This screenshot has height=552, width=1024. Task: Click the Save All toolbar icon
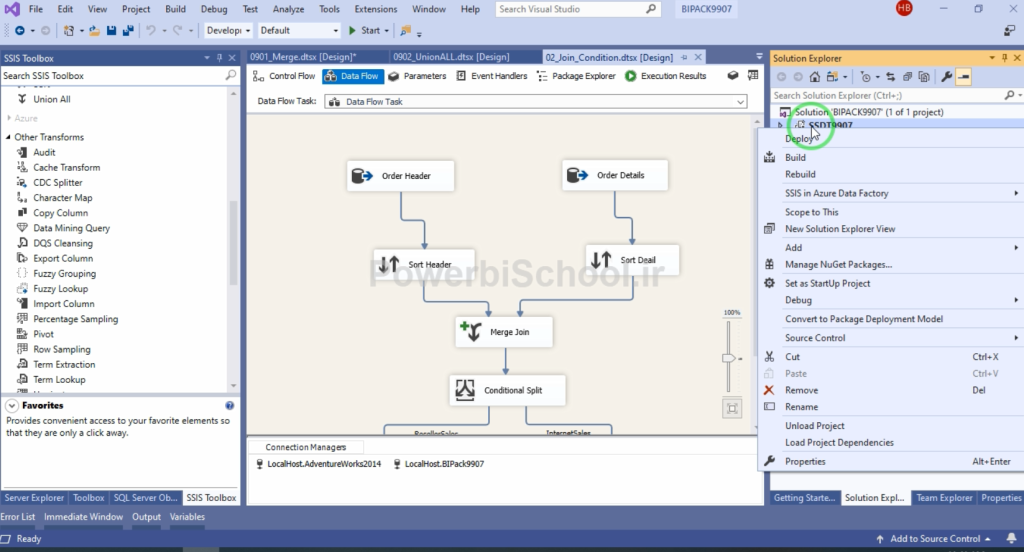126,30
